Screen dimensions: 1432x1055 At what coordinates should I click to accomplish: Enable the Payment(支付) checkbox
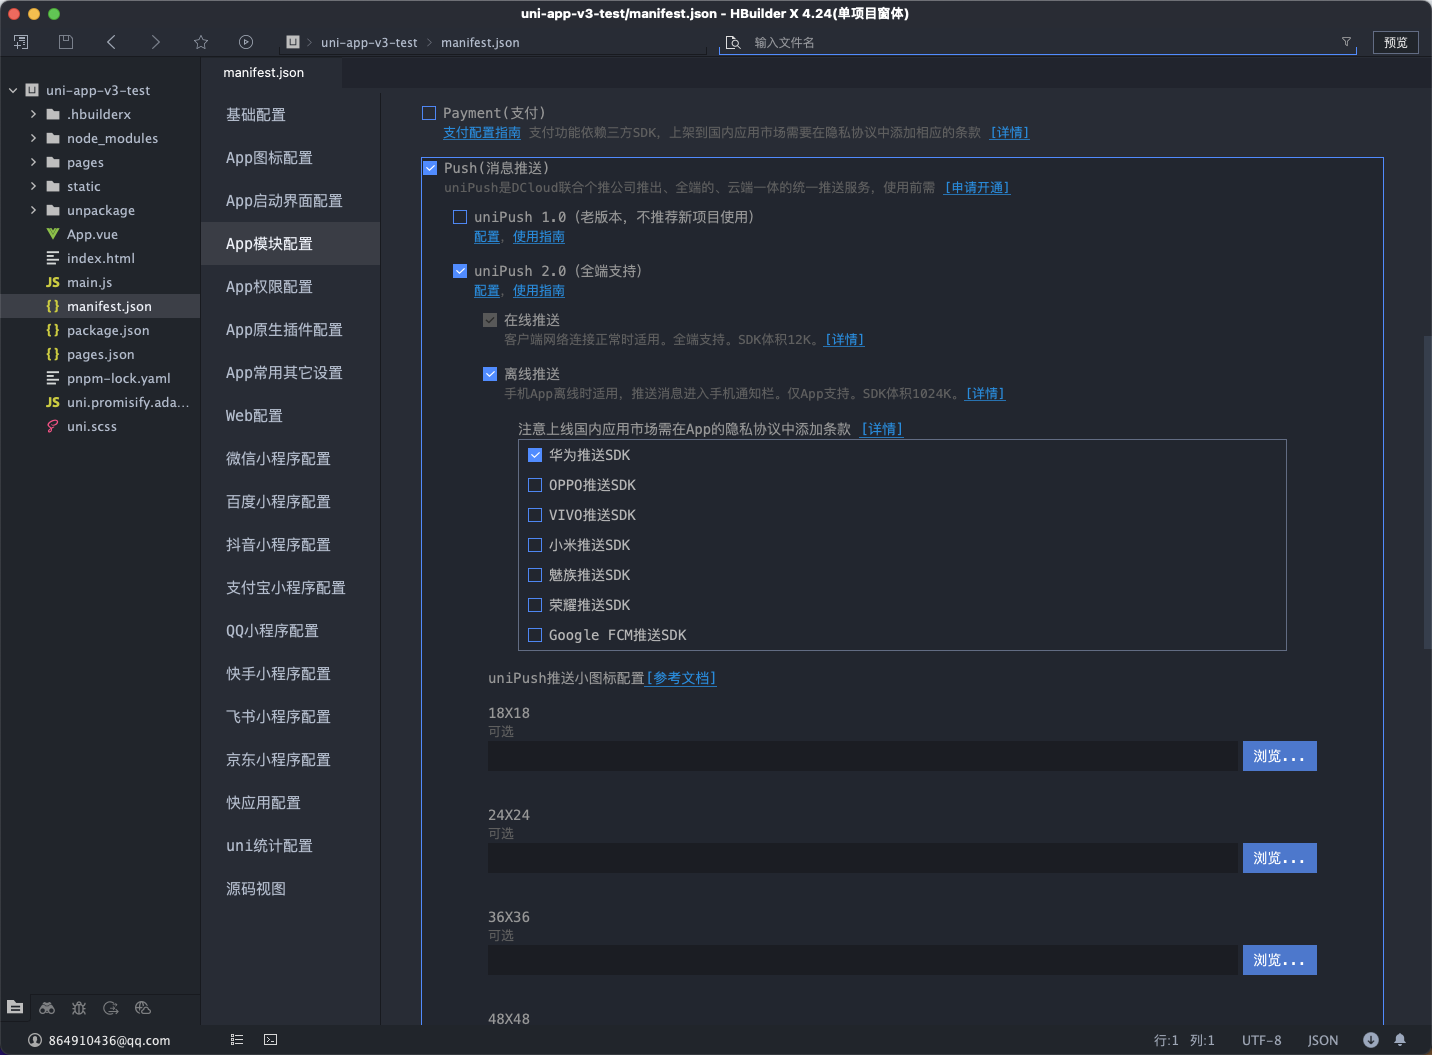(429, 113)
